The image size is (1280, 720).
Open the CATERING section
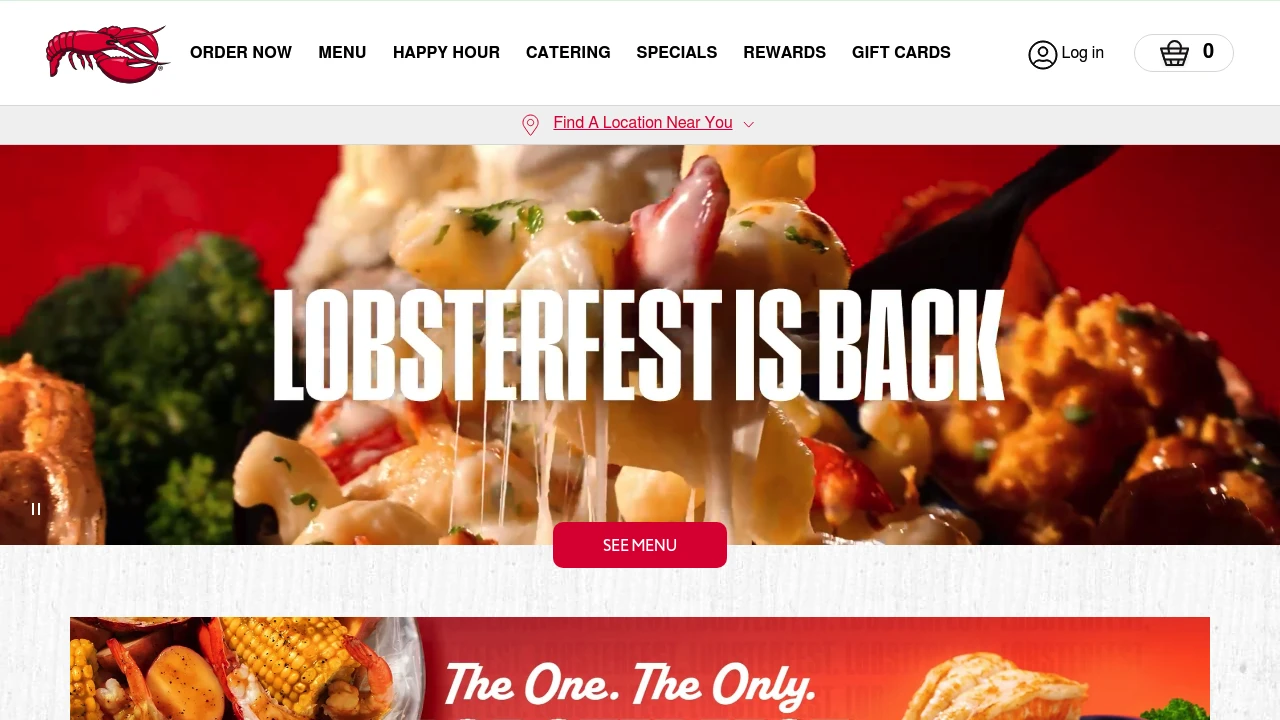[x=568, y=53]
